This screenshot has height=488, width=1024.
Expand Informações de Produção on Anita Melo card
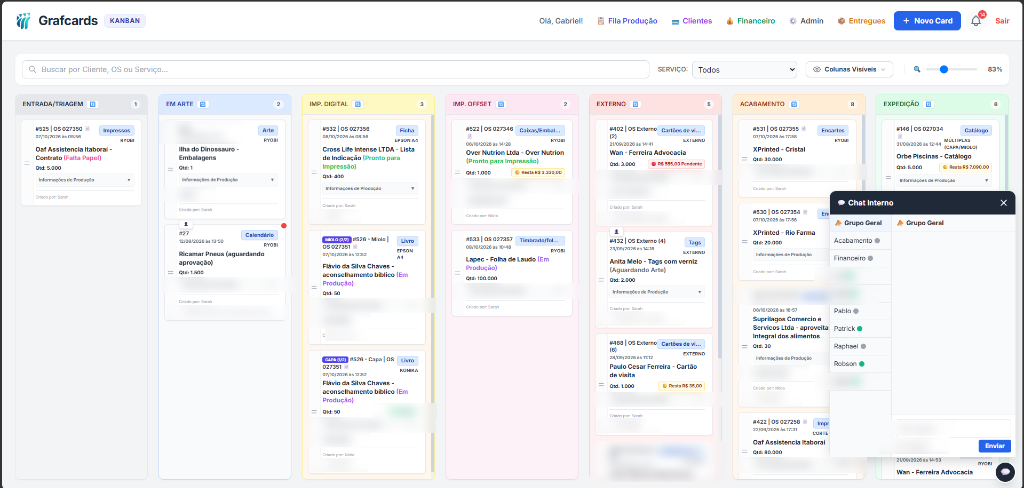pyautogui.click(x=657, y=292)
